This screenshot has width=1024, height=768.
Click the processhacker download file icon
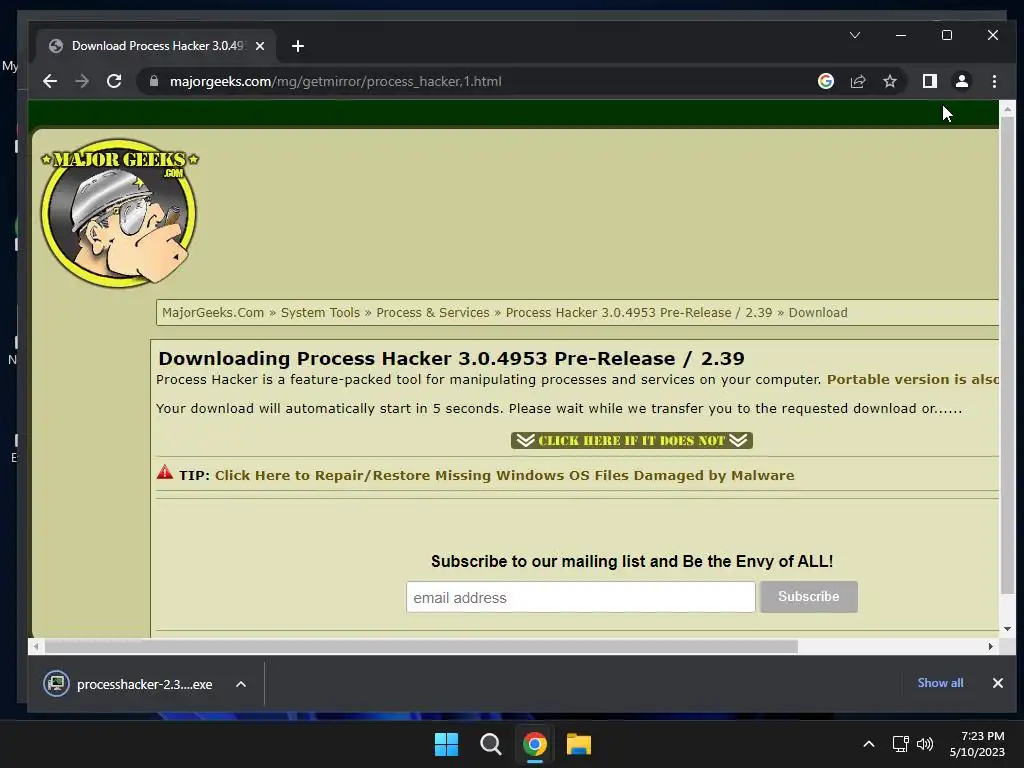click(56, 684)
